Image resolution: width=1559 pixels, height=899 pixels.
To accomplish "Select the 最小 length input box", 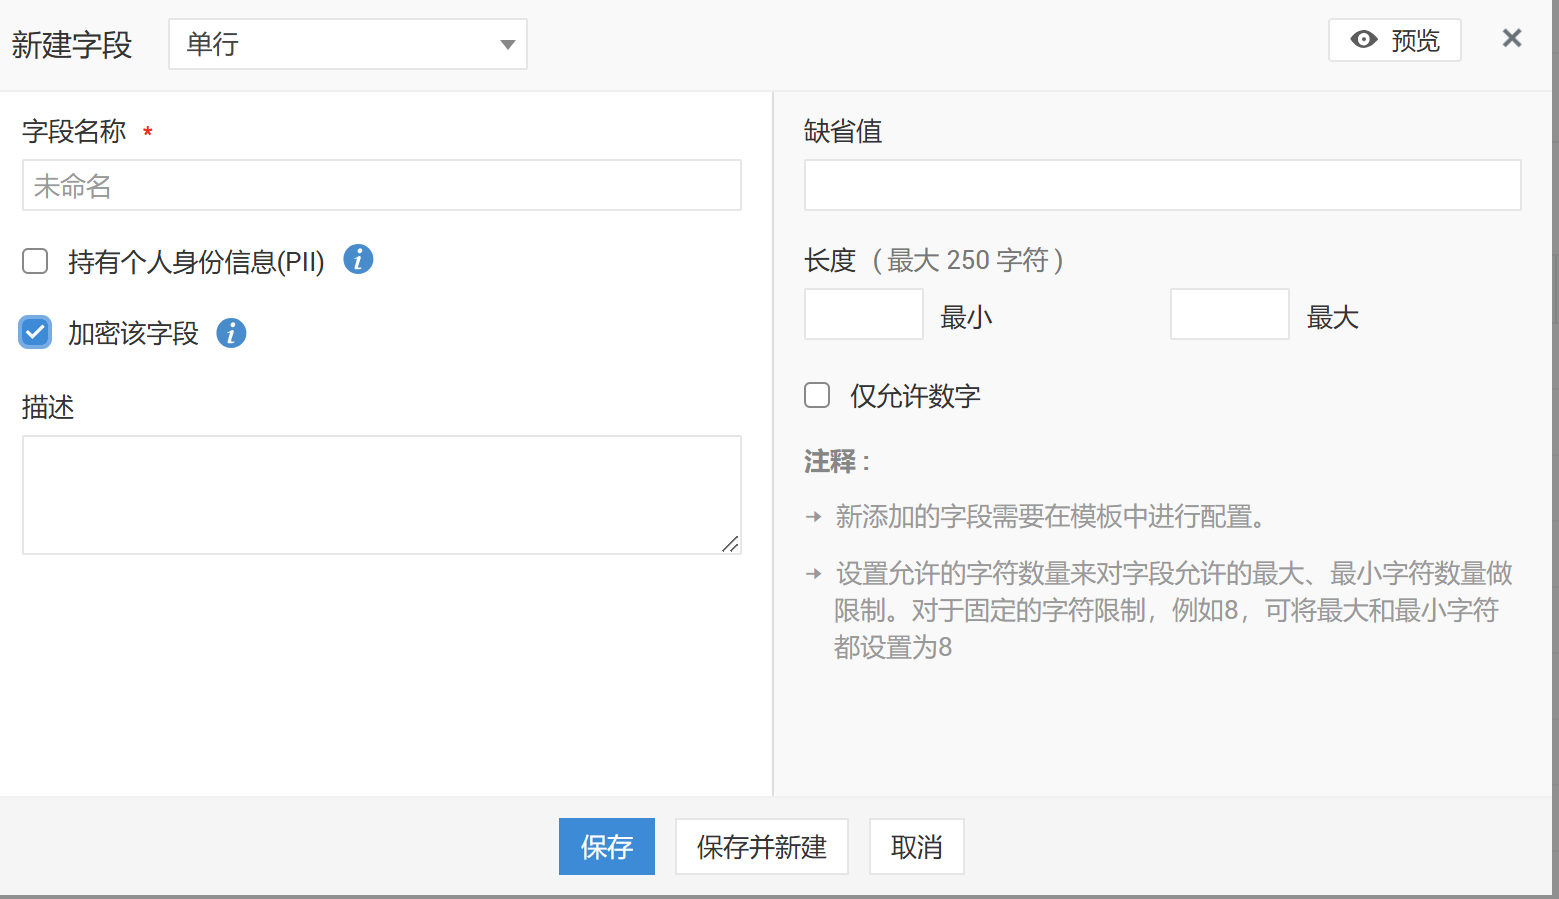I will pos(863,314).
